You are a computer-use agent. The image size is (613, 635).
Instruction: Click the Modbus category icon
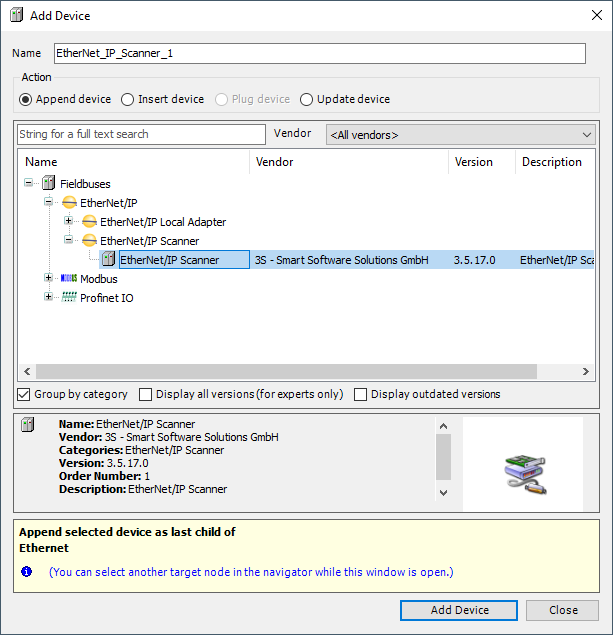[69, 279]
